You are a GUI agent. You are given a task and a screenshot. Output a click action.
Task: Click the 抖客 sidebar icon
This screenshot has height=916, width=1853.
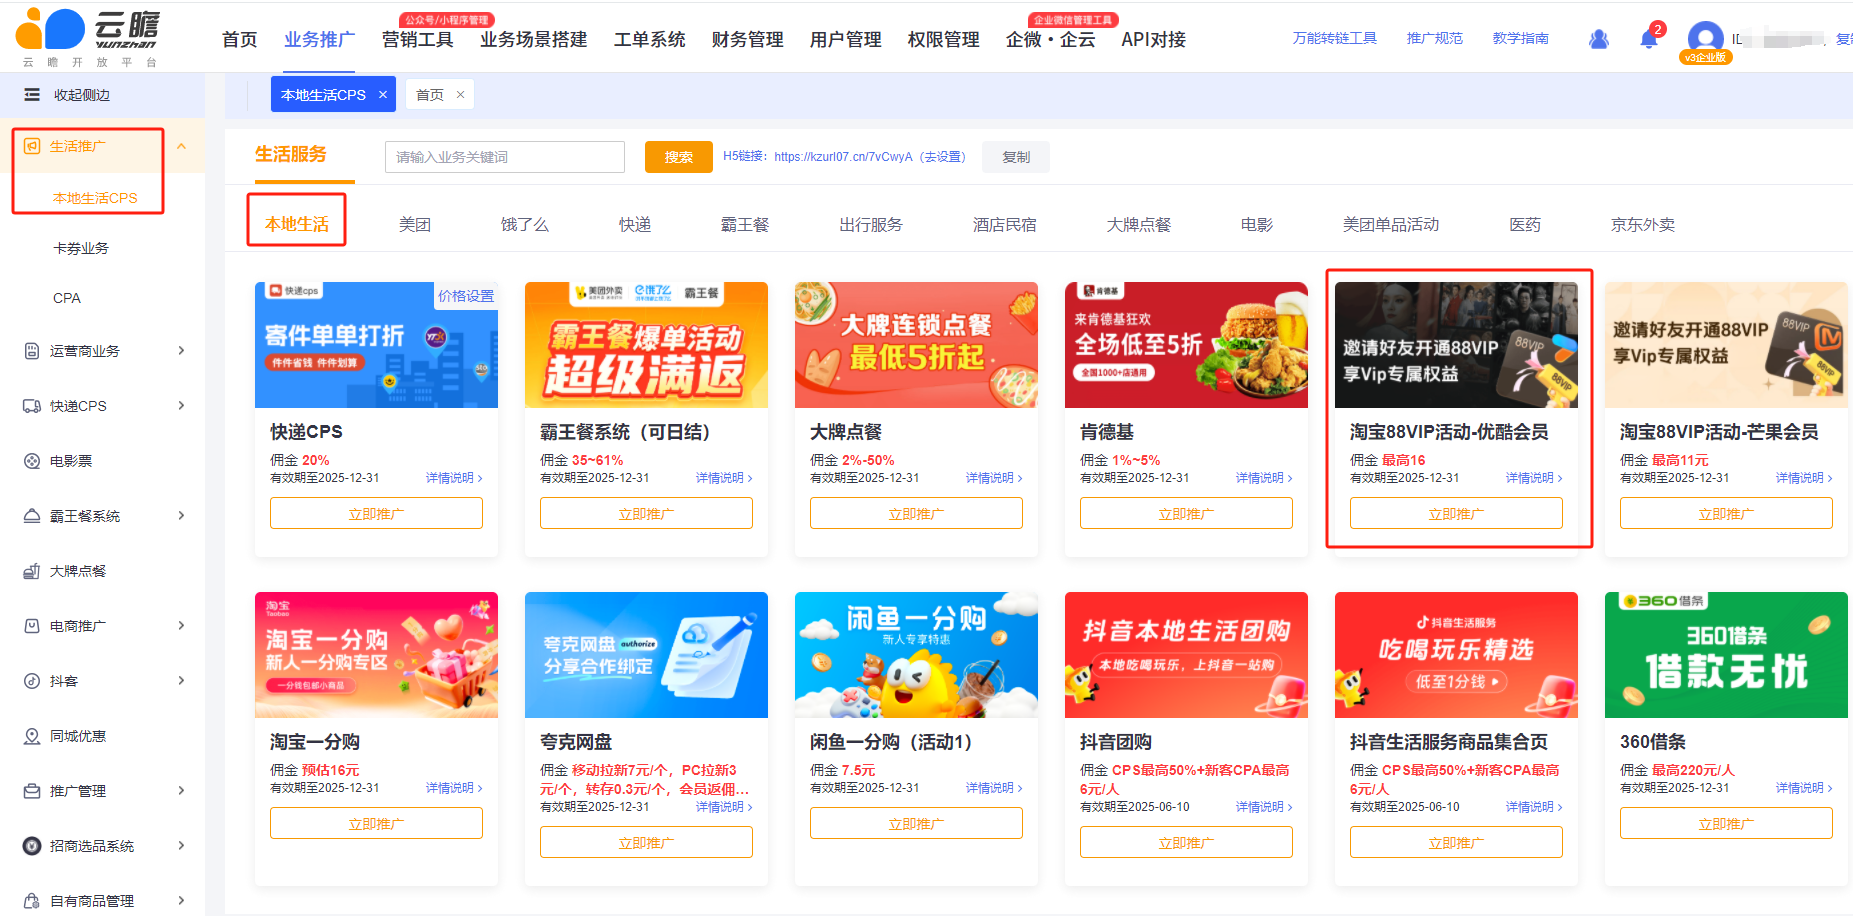click(32, 681)
